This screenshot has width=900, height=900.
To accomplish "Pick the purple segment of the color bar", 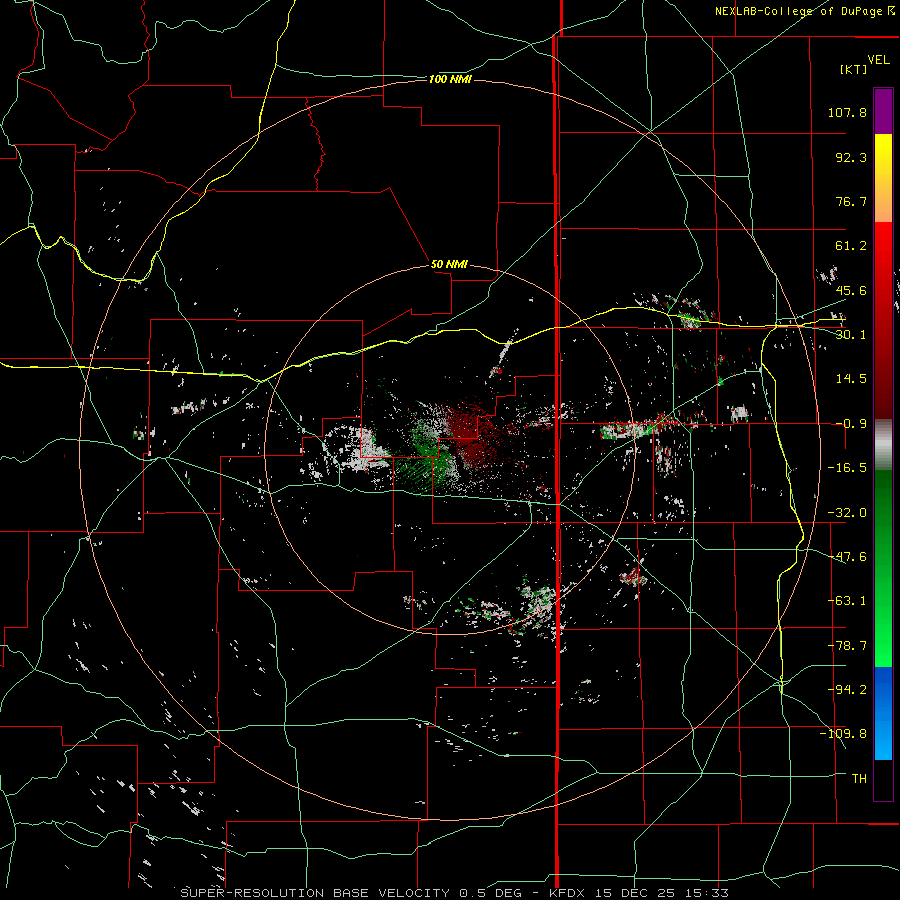I will [883, 111].
